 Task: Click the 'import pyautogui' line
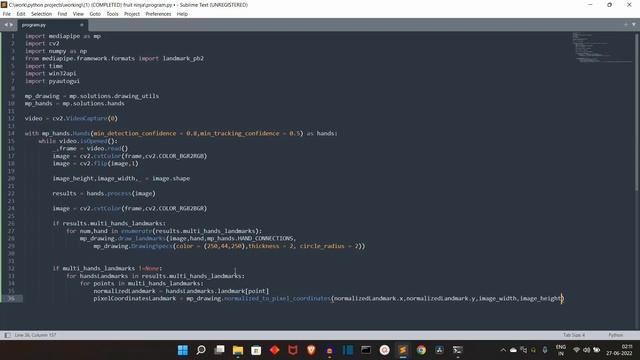[x=52, y=81]
